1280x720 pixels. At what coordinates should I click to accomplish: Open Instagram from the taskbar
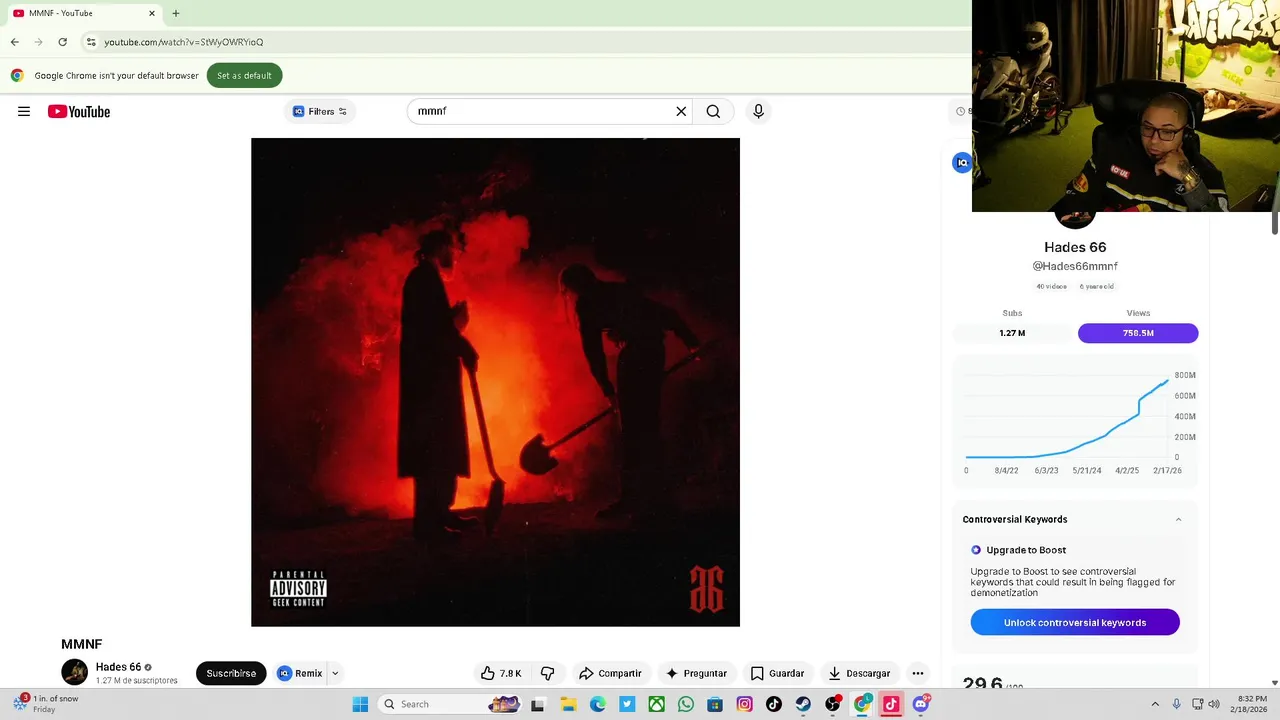tap(744, 704)
